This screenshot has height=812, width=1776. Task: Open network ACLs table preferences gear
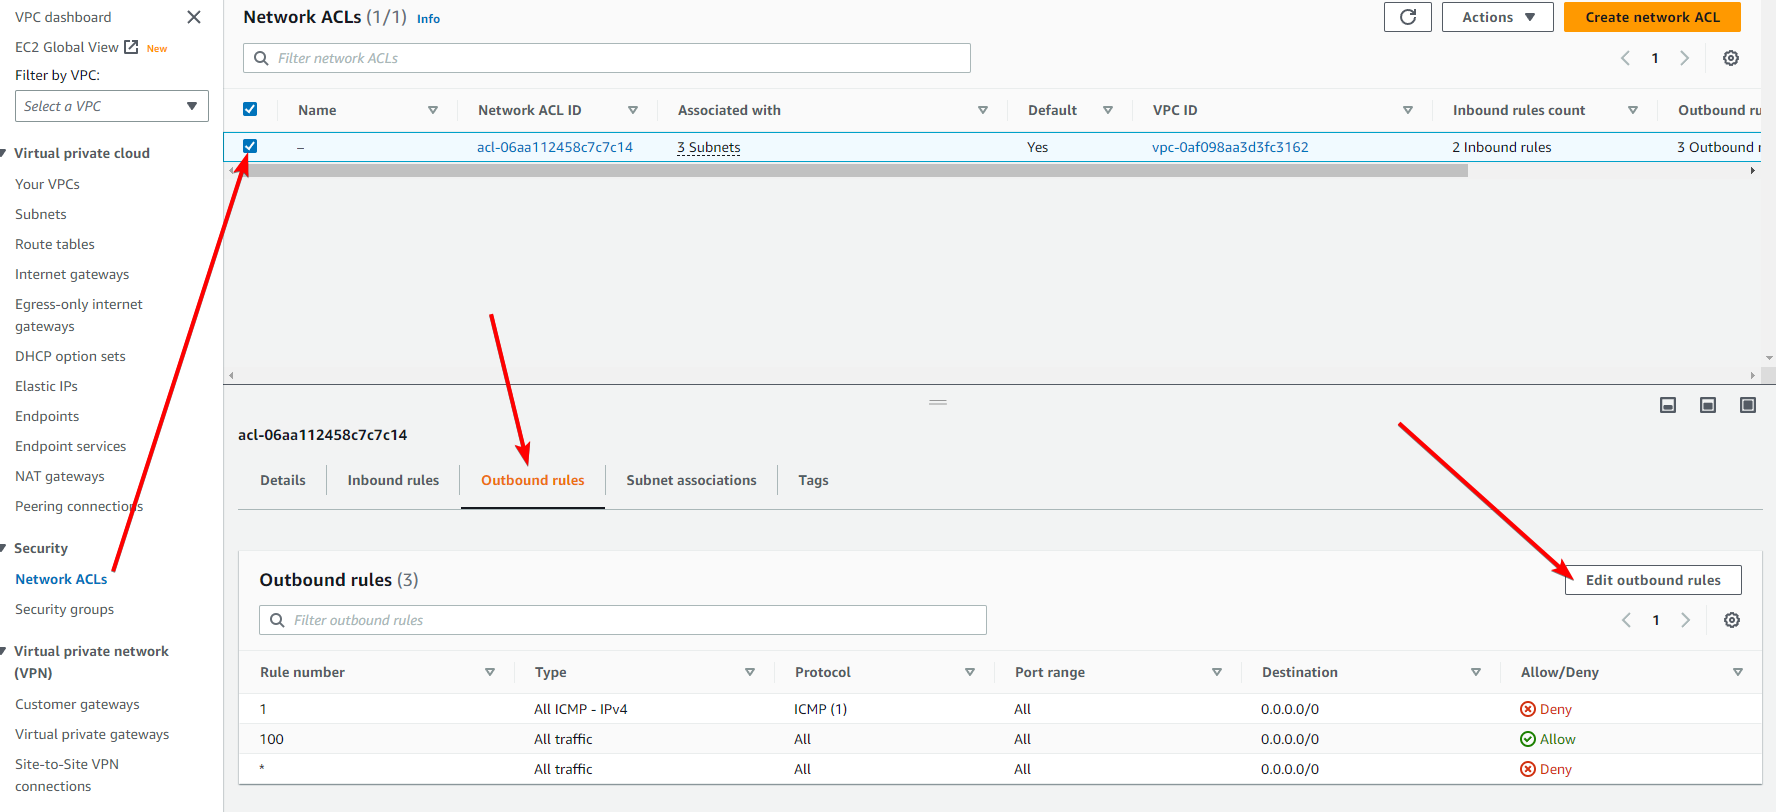pos(1731,58)
